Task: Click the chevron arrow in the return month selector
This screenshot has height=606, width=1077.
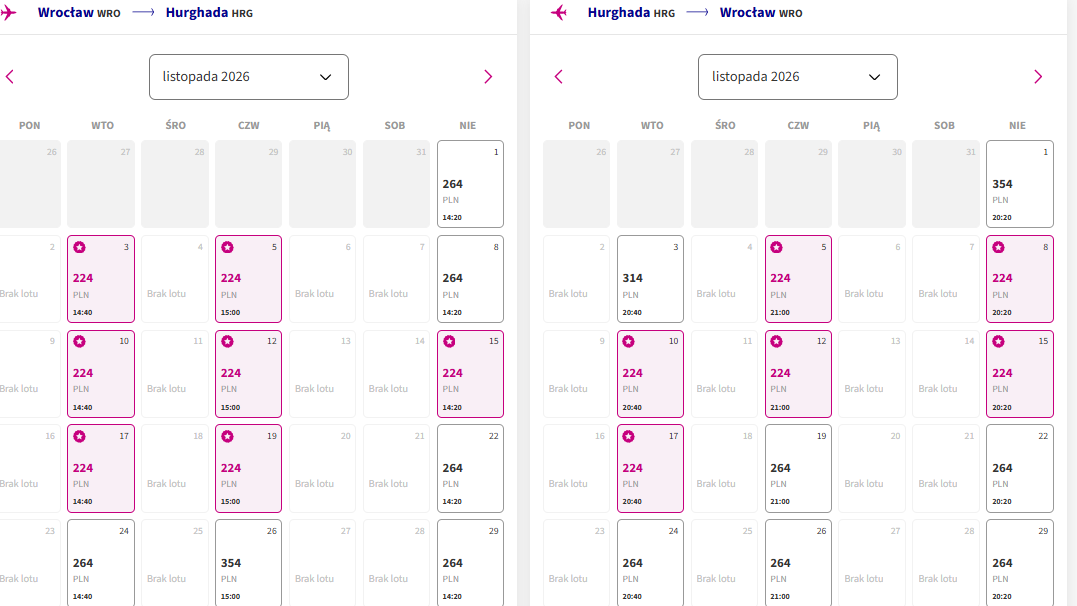Action: pyautogui.click(x=874, y=77)
